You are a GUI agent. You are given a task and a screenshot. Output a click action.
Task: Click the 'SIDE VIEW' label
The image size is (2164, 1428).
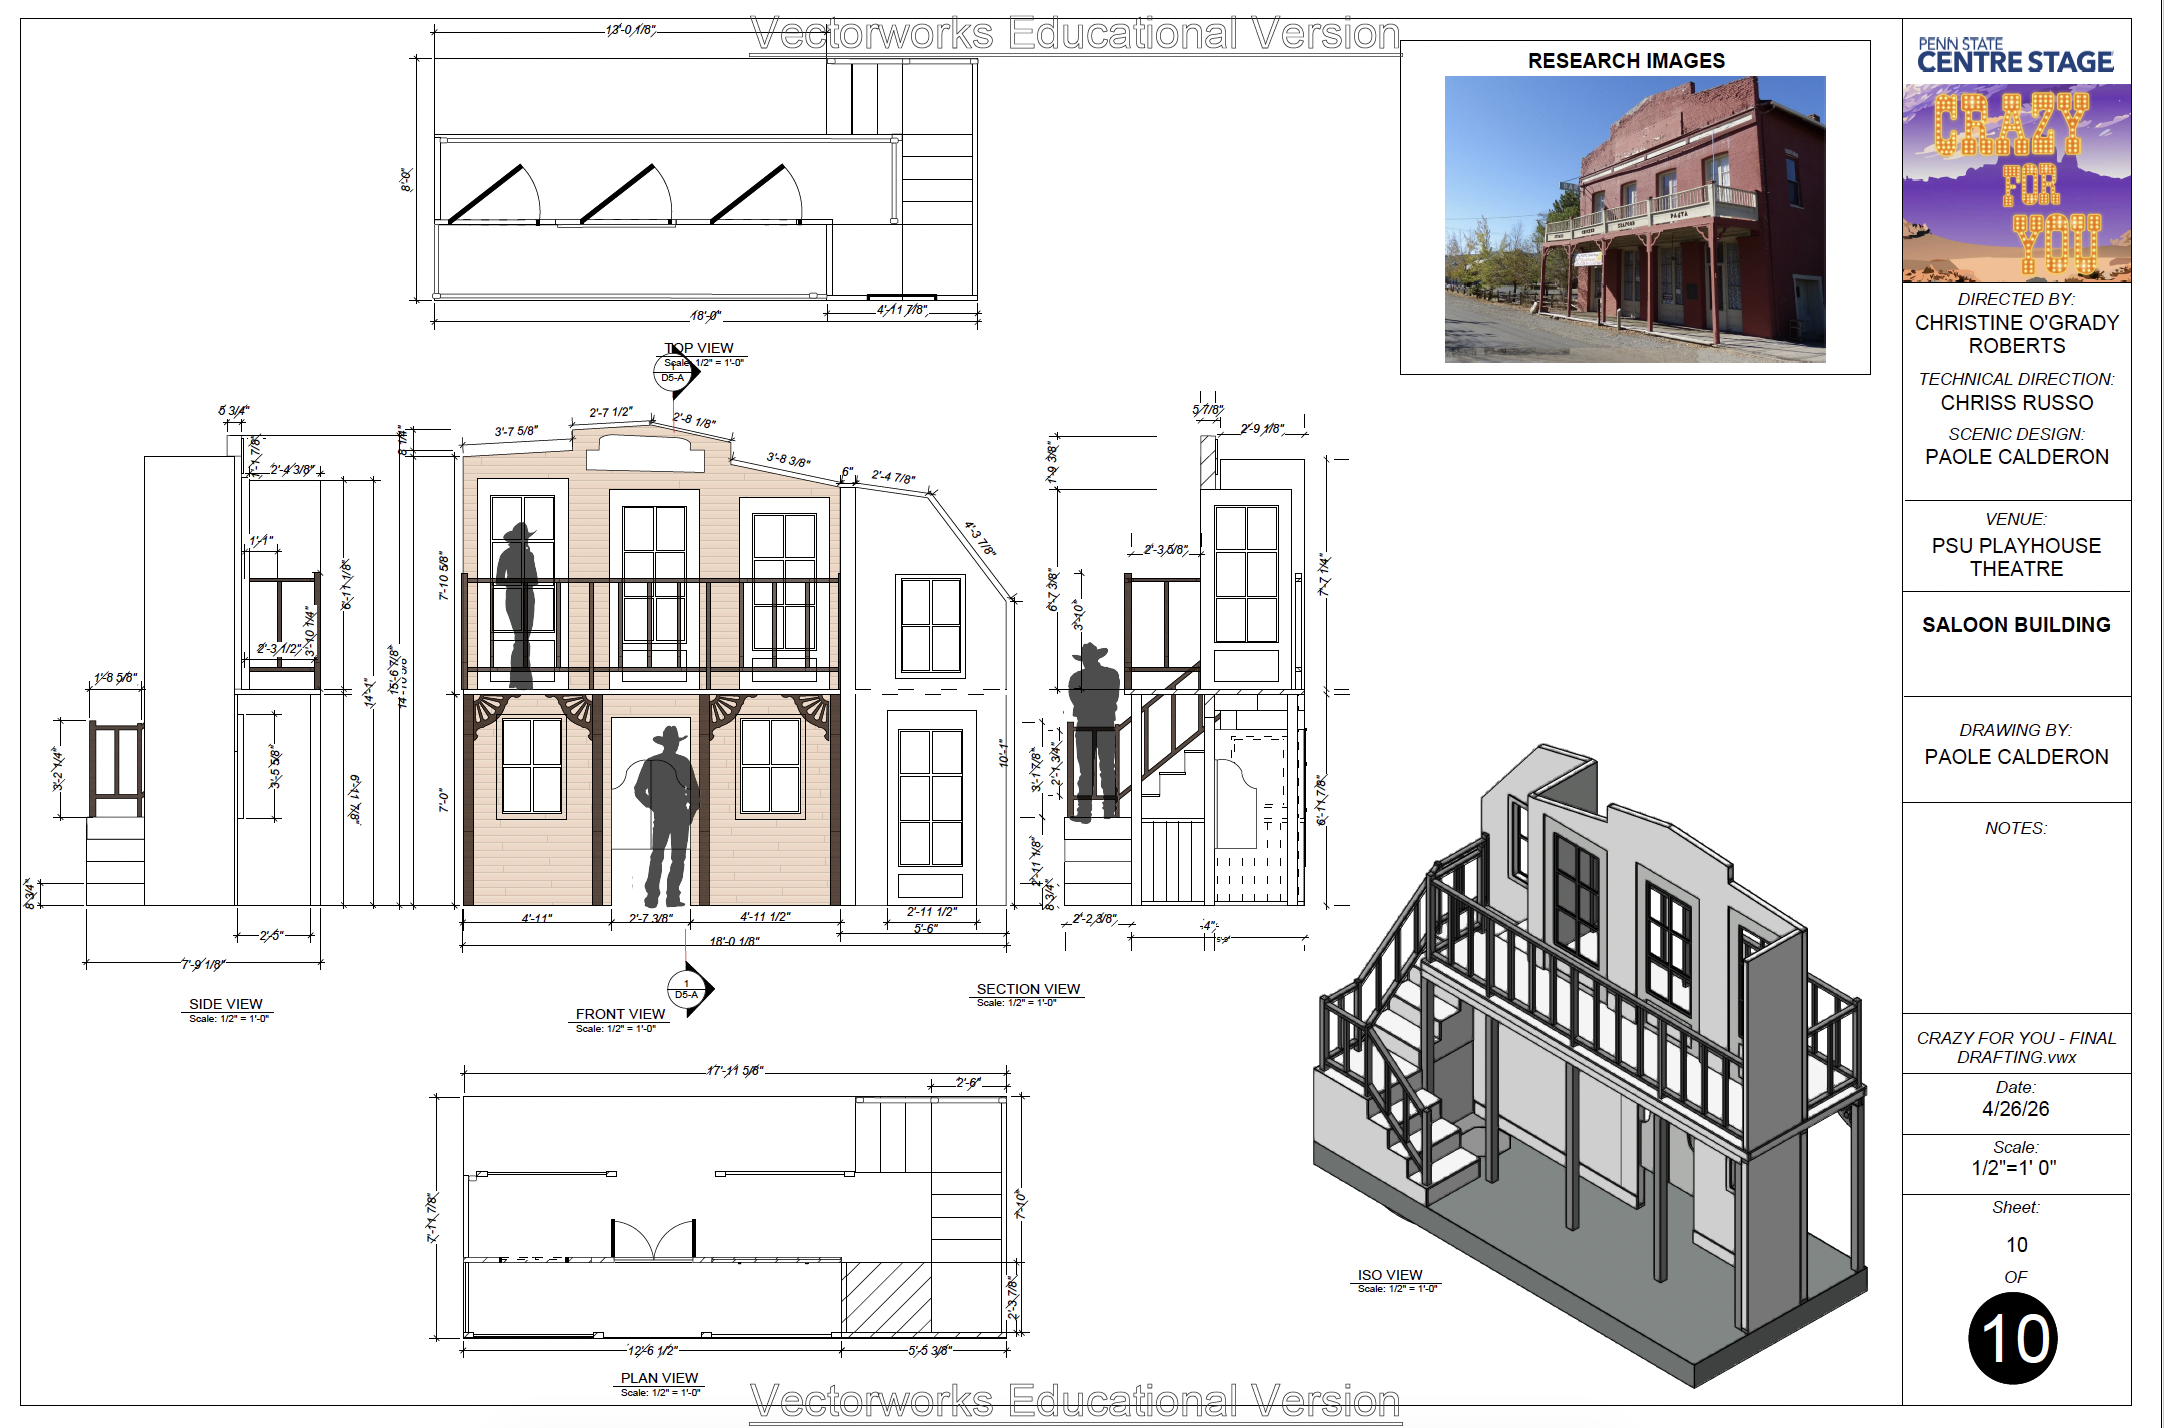pos(226,1004)
